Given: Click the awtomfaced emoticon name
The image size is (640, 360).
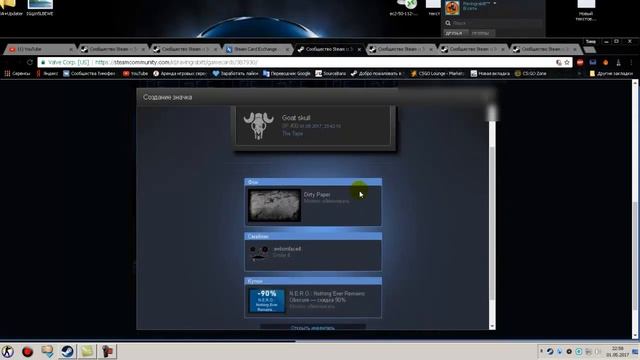Looking at the screenshot, I should click(287, 249).
